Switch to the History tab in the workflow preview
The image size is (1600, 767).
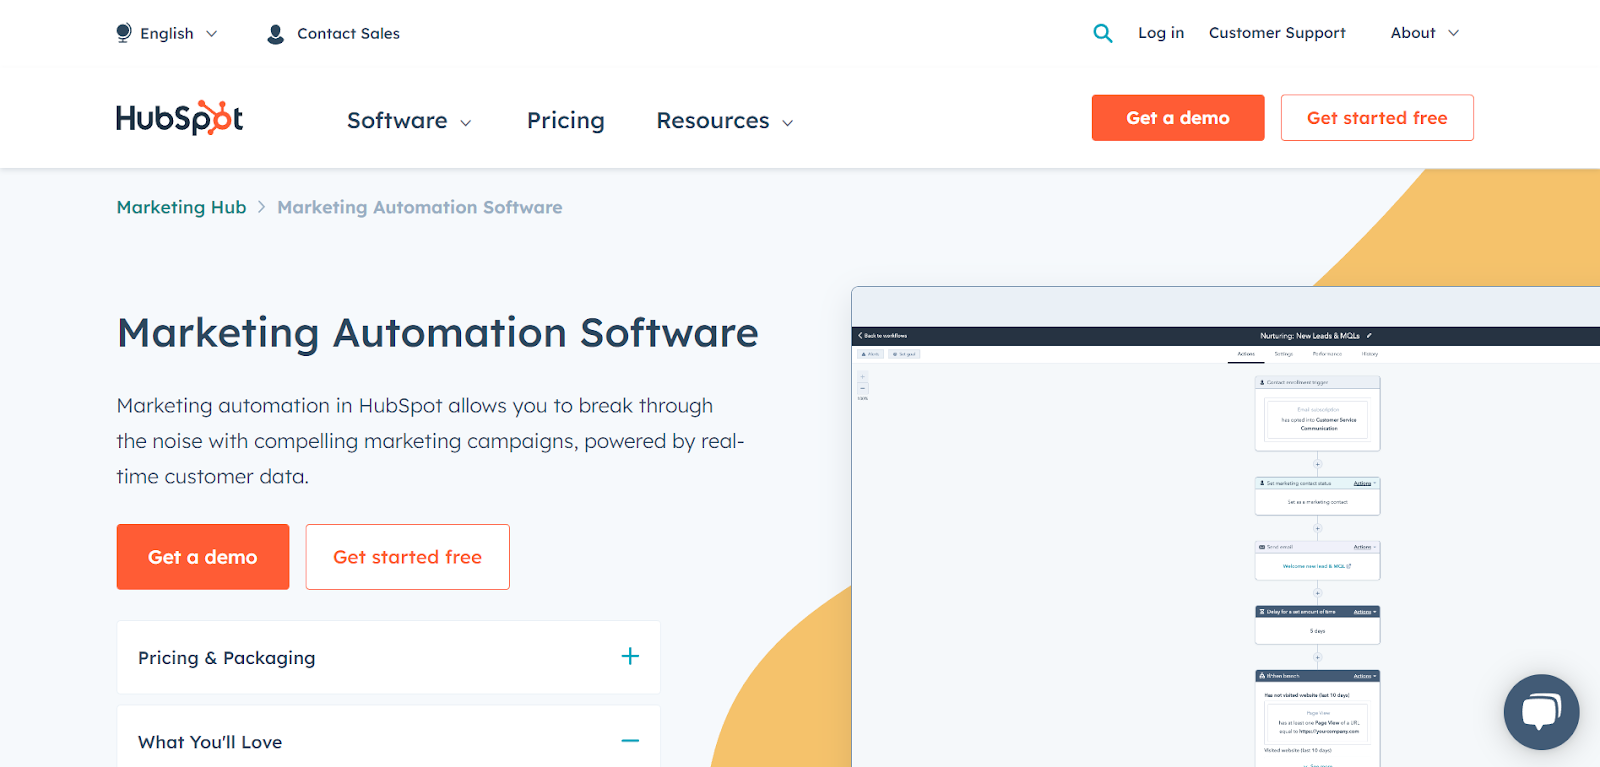[x=1370, y=354]
